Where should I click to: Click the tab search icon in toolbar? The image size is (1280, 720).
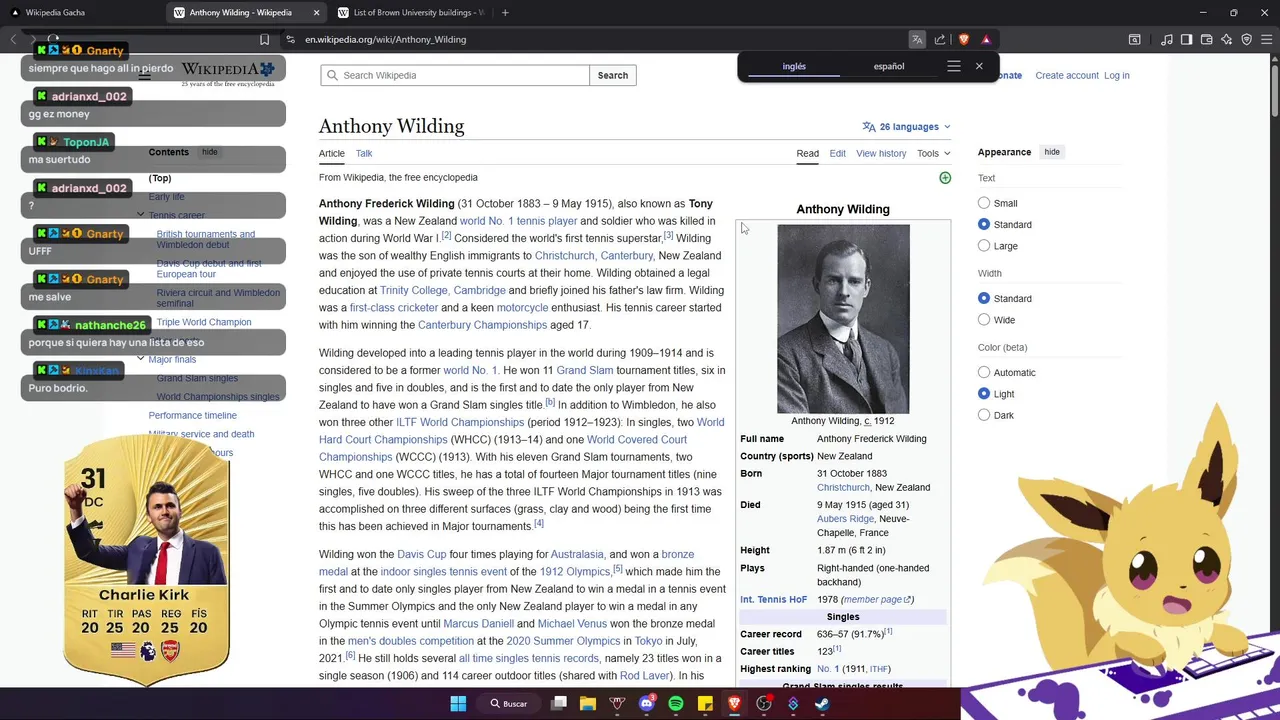tap(1135, 40)
